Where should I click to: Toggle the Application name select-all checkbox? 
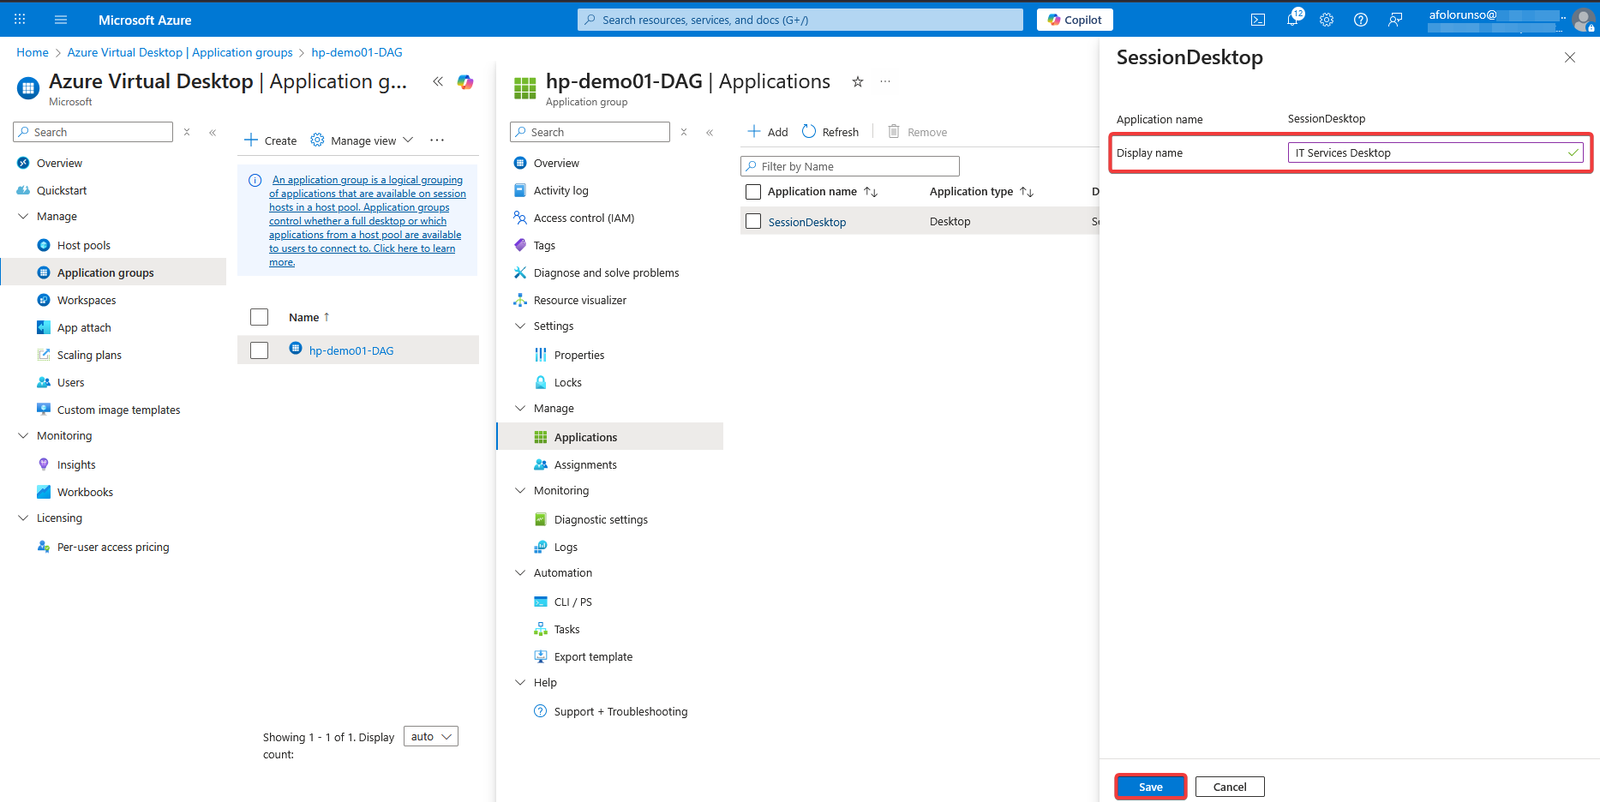pyautogui.click(x=754, y=192)
